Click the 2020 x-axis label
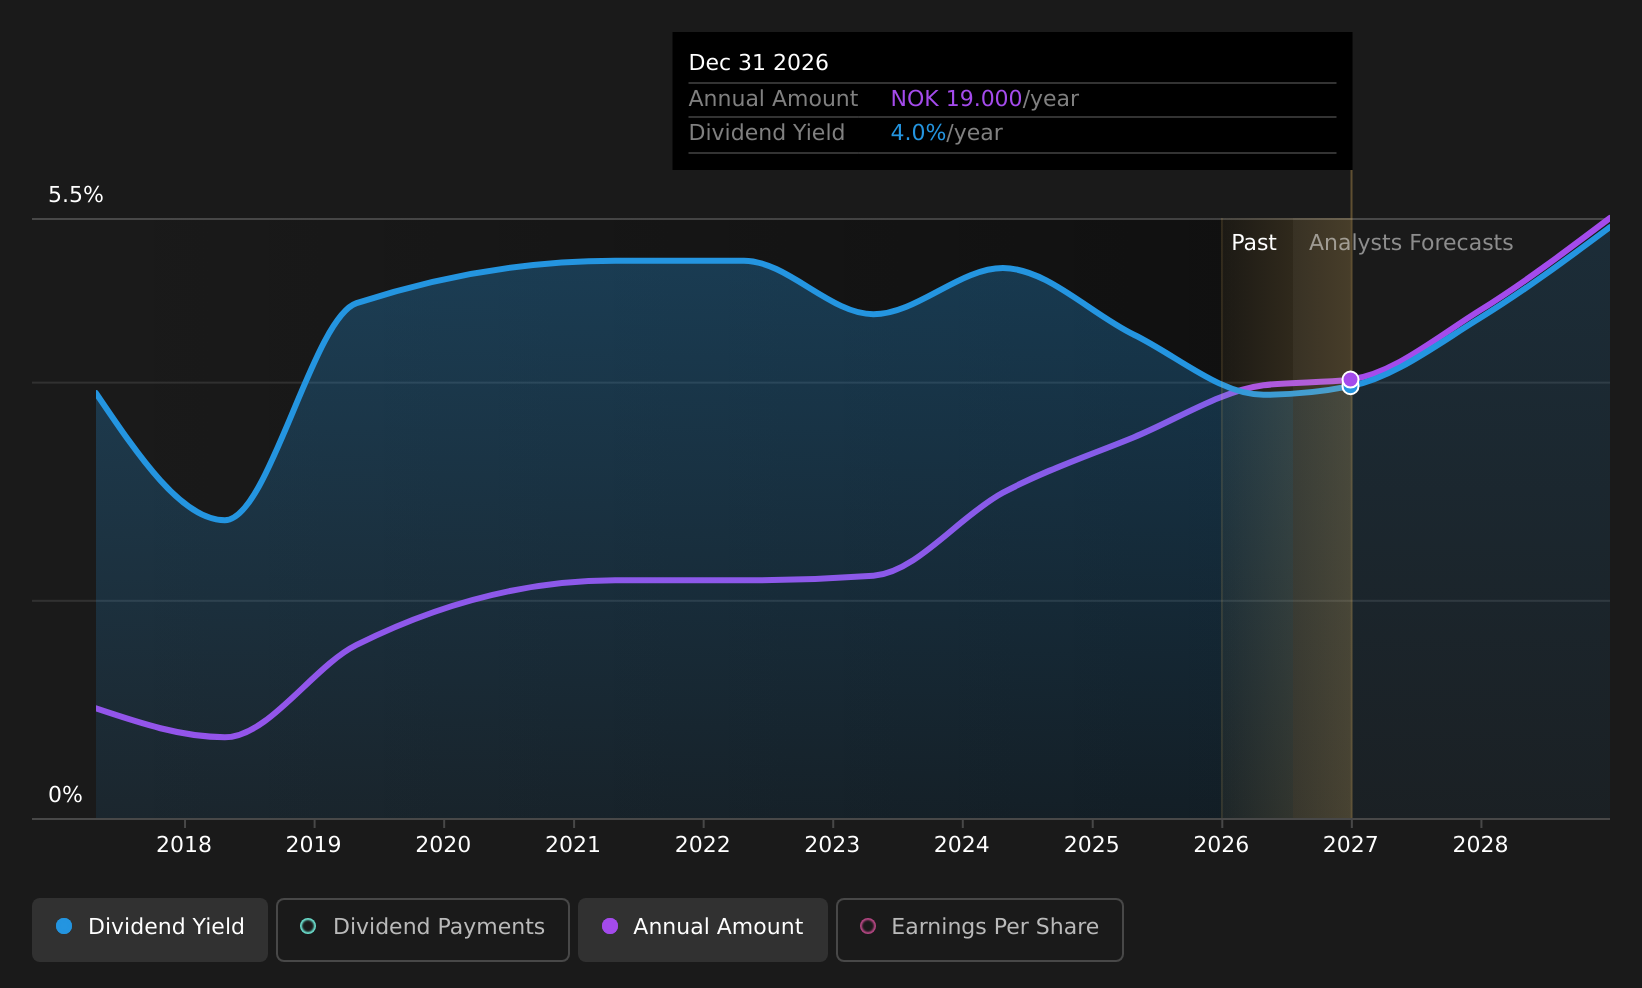 coord(443,845)
